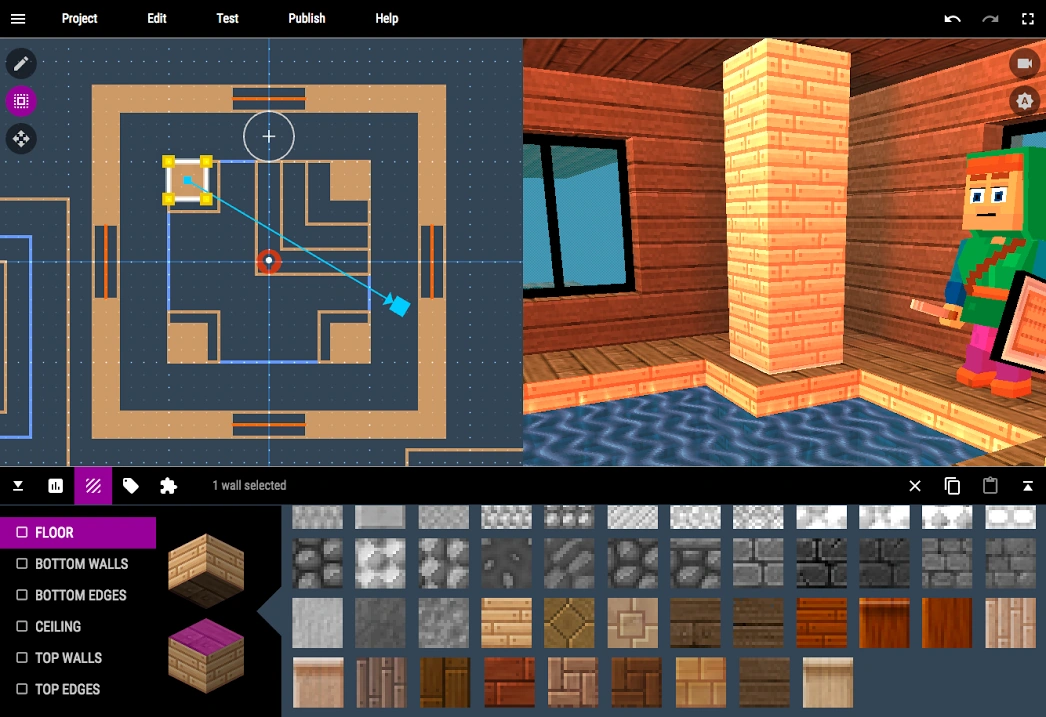
Task: Open the plugins puzzle-piece icon
Action: [x=167, y=486]
